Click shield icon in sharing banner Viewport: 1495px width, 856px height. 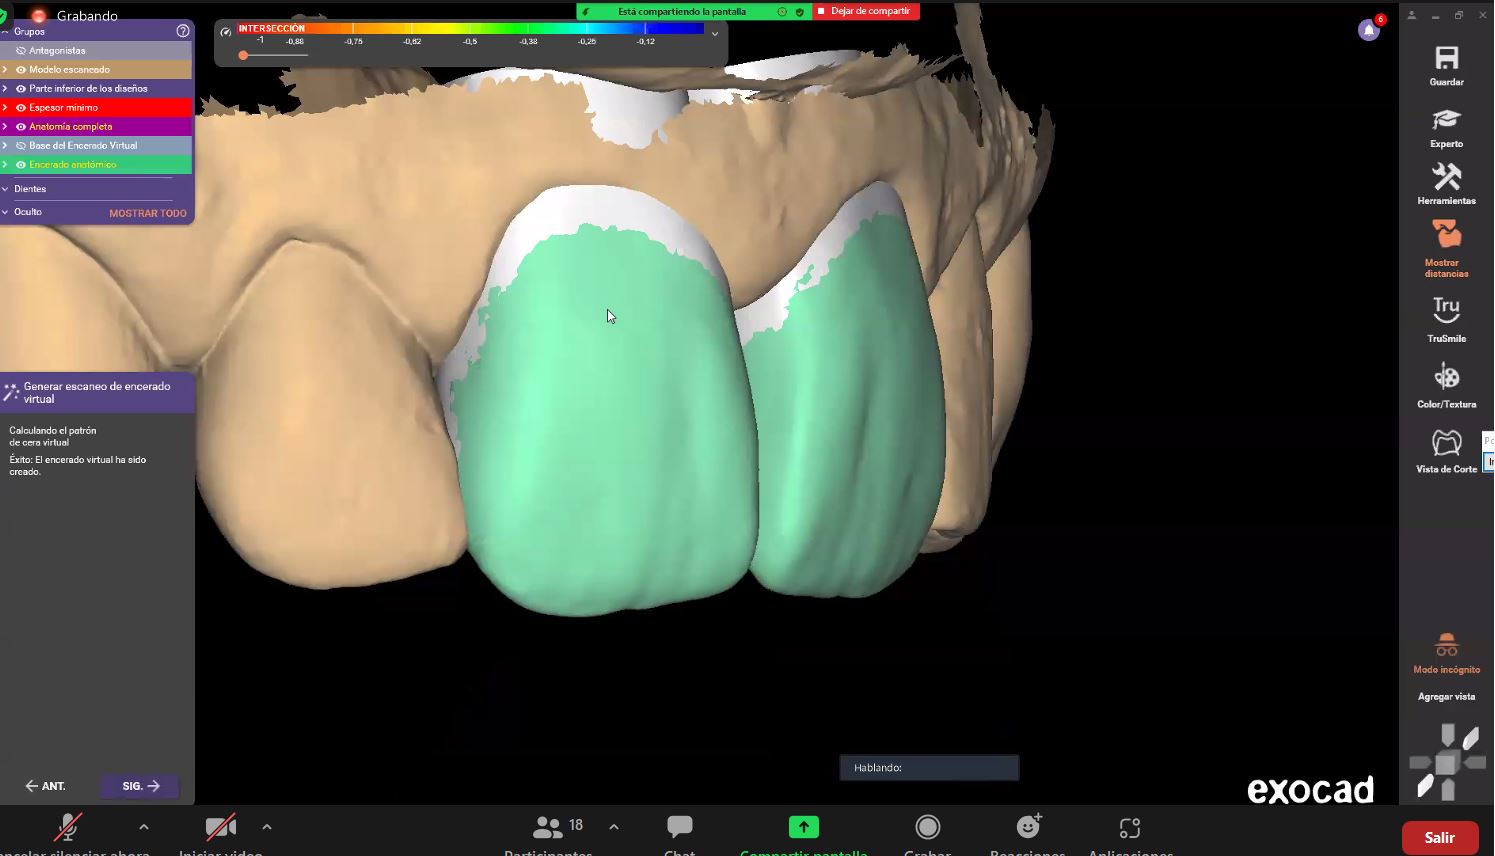[800, 12]
